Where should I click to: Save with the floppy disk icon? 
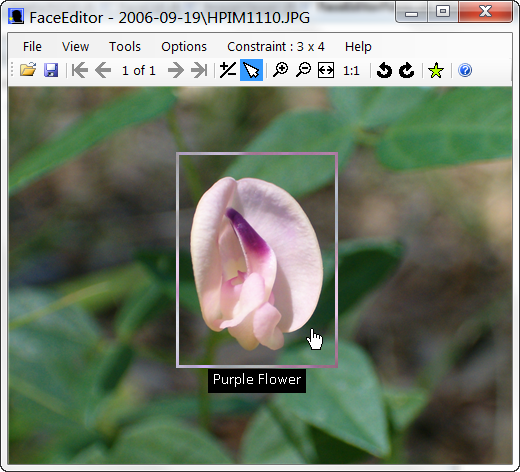tap(51, 70)
